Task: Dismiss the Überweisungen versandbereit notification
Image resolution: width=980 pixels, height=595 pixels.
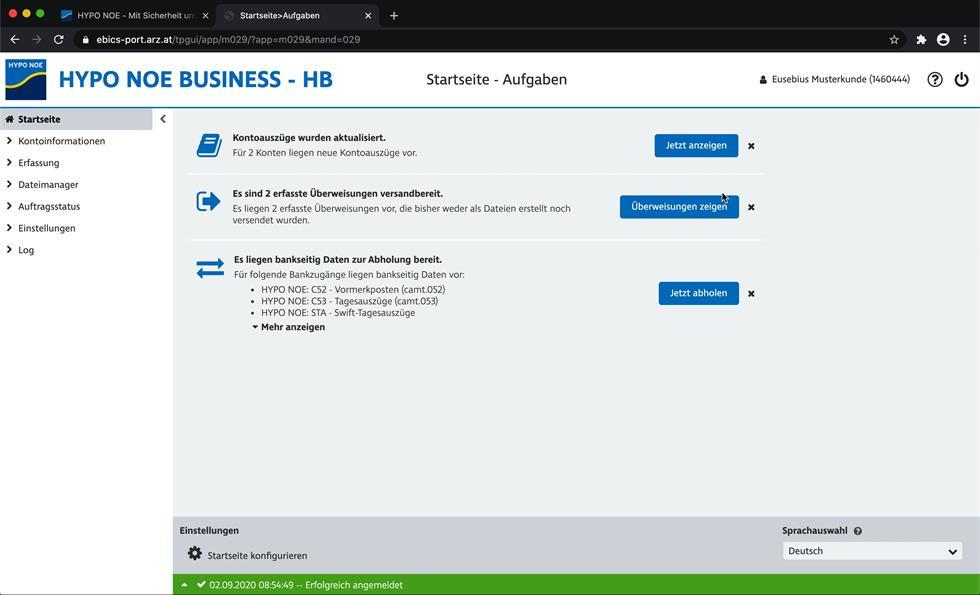Action: click(751, 208)
